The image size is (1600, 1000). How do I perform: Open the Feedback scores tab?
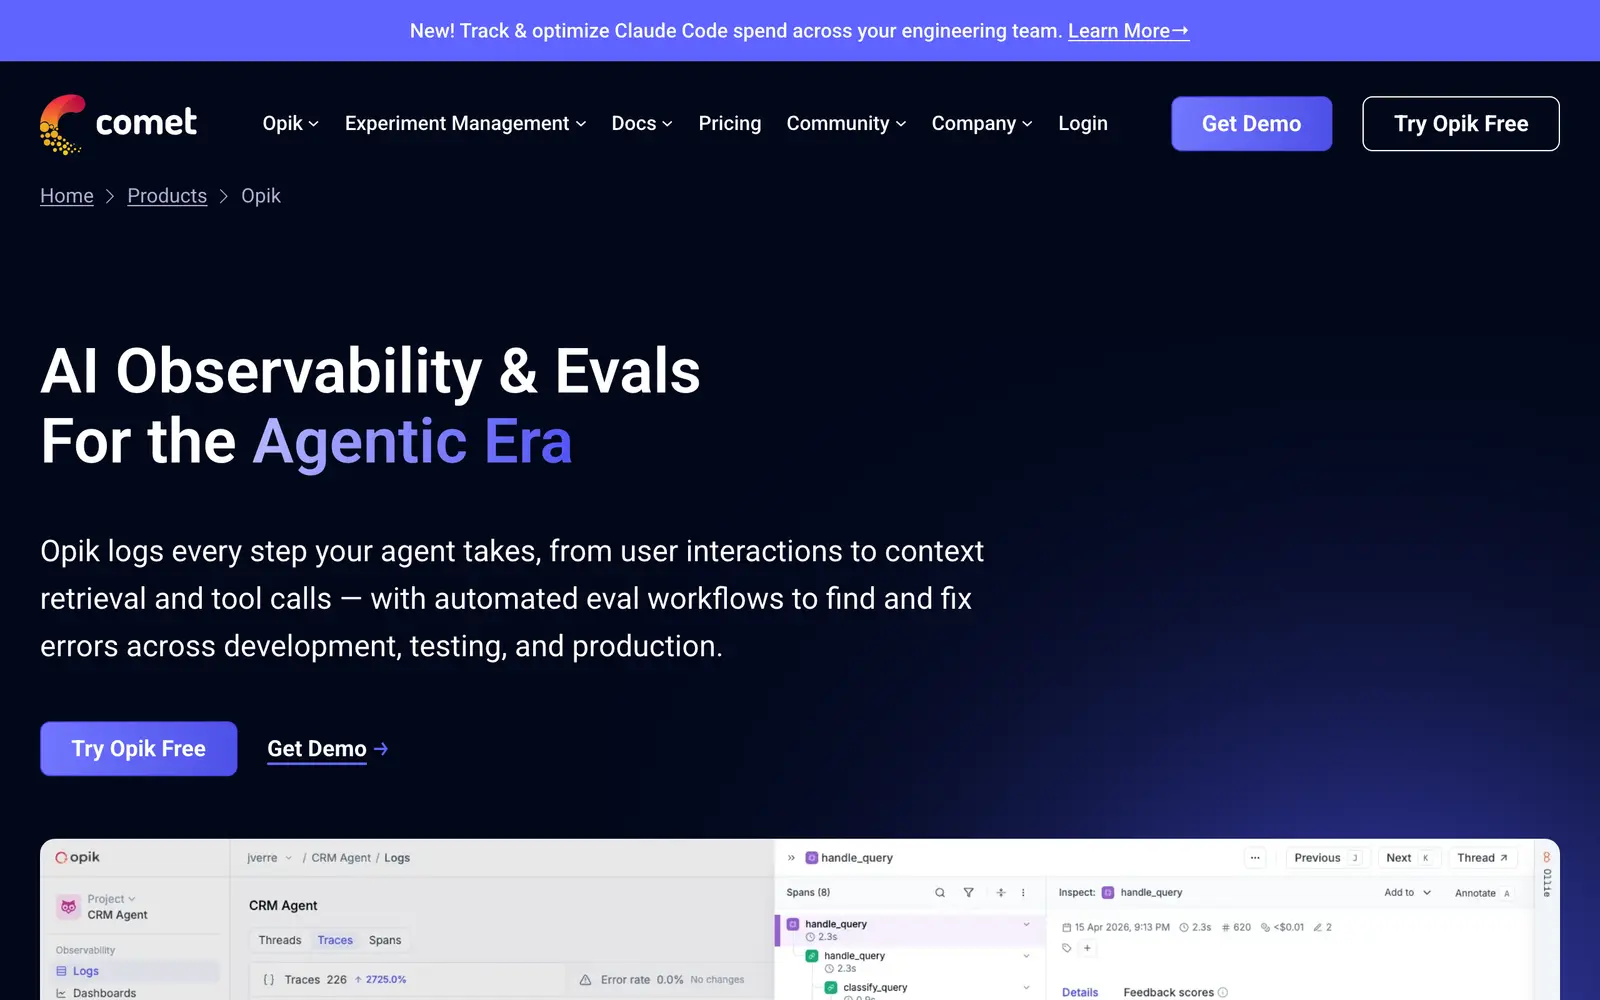[x=1168, y=992]
